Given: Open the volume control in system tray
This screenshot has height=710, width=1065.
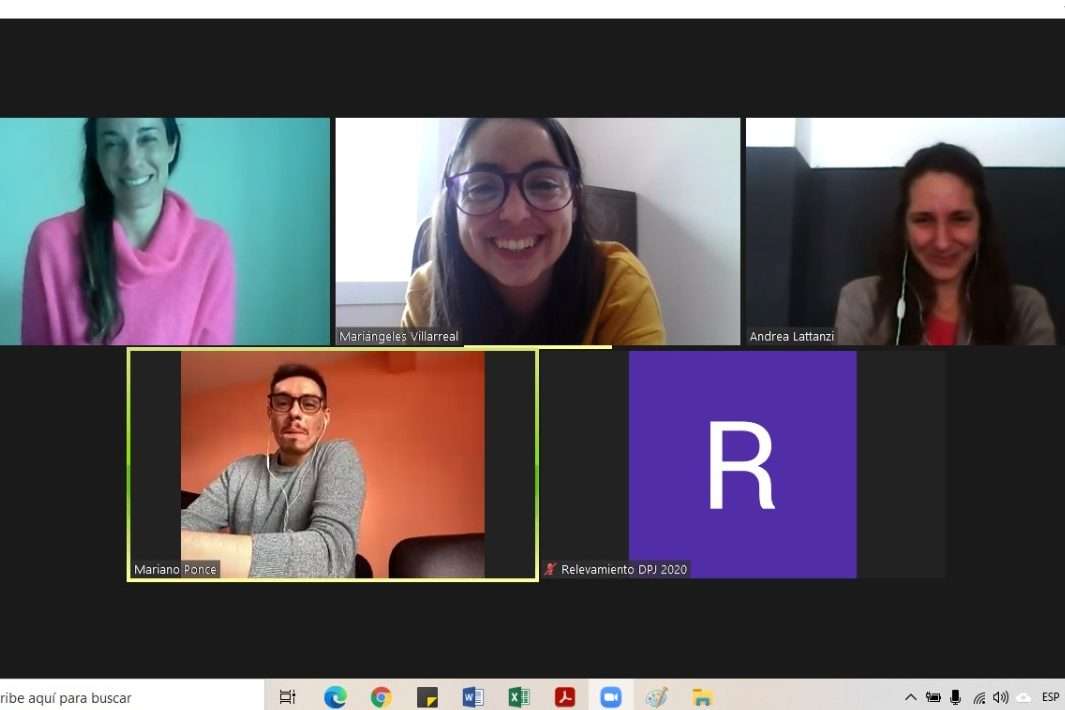Looking at the screenshot, I should point(1000,697).
